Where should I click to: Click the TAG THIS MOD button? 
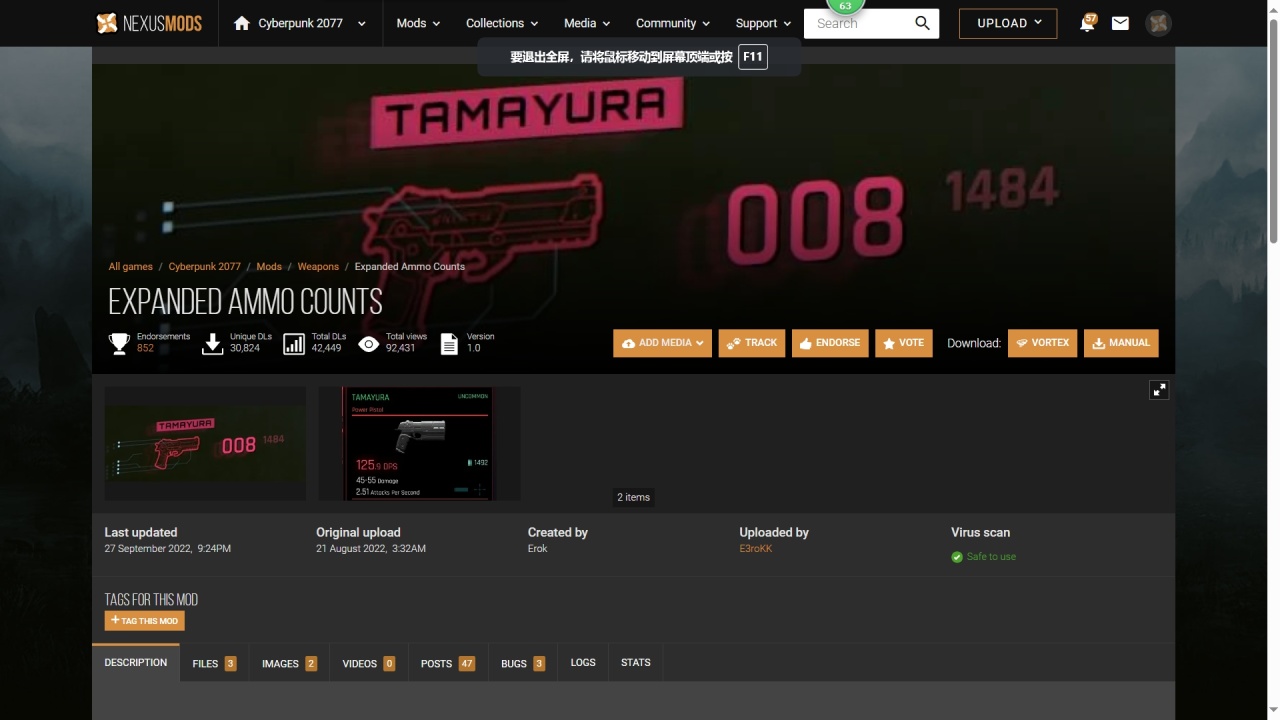pos(144,621)
